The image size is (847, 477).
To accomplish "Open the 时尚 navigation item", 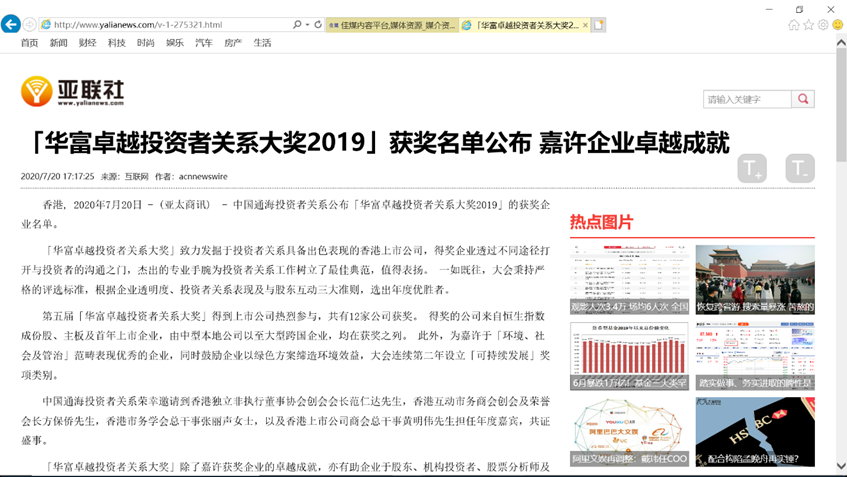I will click(x=145, y=43).
